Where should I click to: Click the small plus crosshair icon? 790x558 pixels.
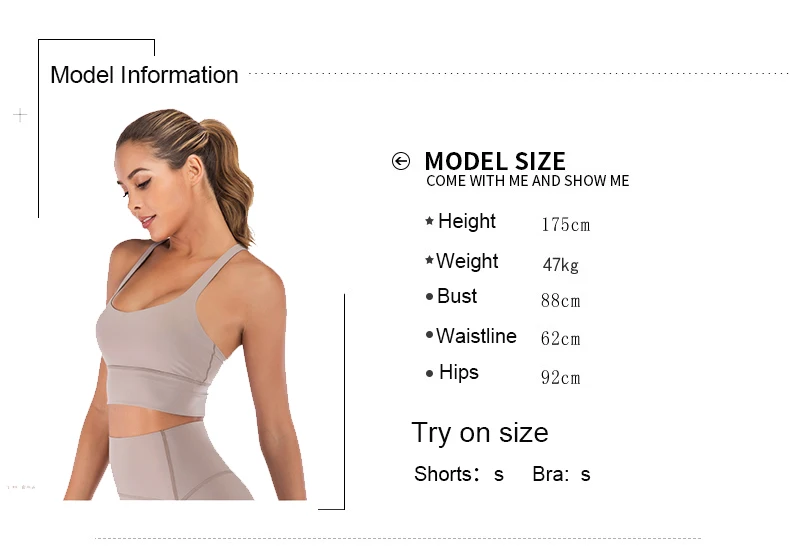(x=20, y=115)
